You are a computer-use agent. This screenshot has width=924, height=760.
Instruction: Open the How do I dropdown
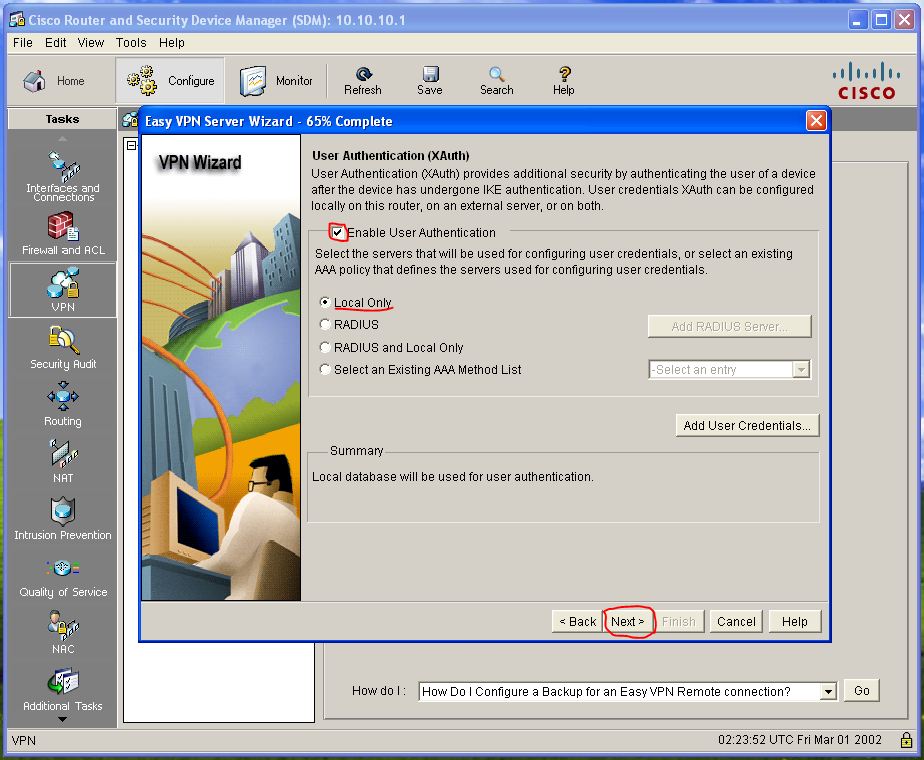628,691
